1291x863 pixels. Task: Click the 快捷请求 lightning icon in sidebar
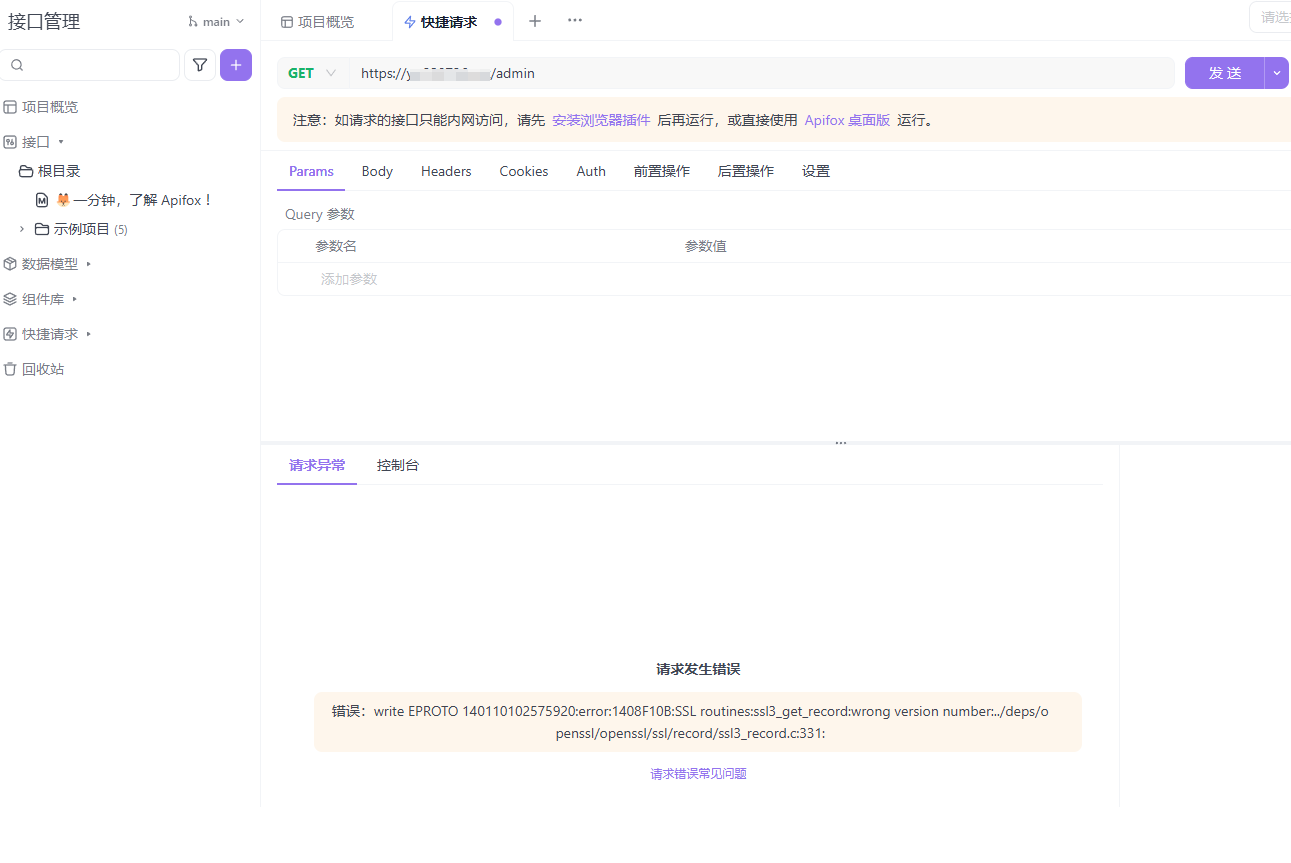(10, 334)
